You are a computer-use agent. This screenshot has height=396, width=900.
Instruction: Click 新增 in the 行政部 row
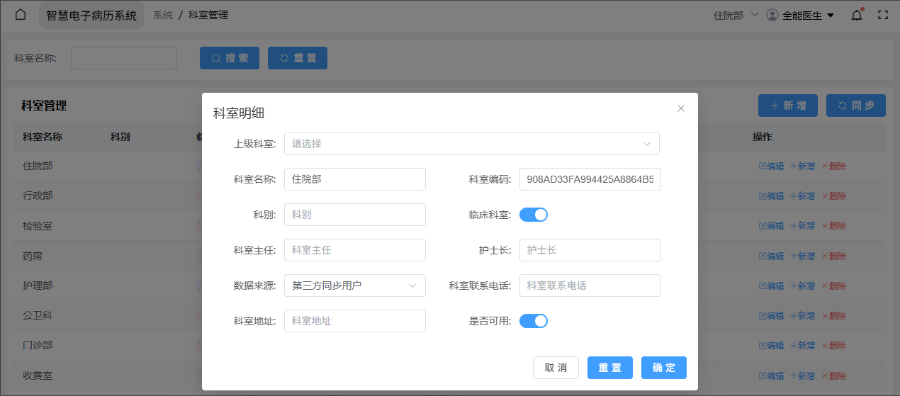click(802, 196)
